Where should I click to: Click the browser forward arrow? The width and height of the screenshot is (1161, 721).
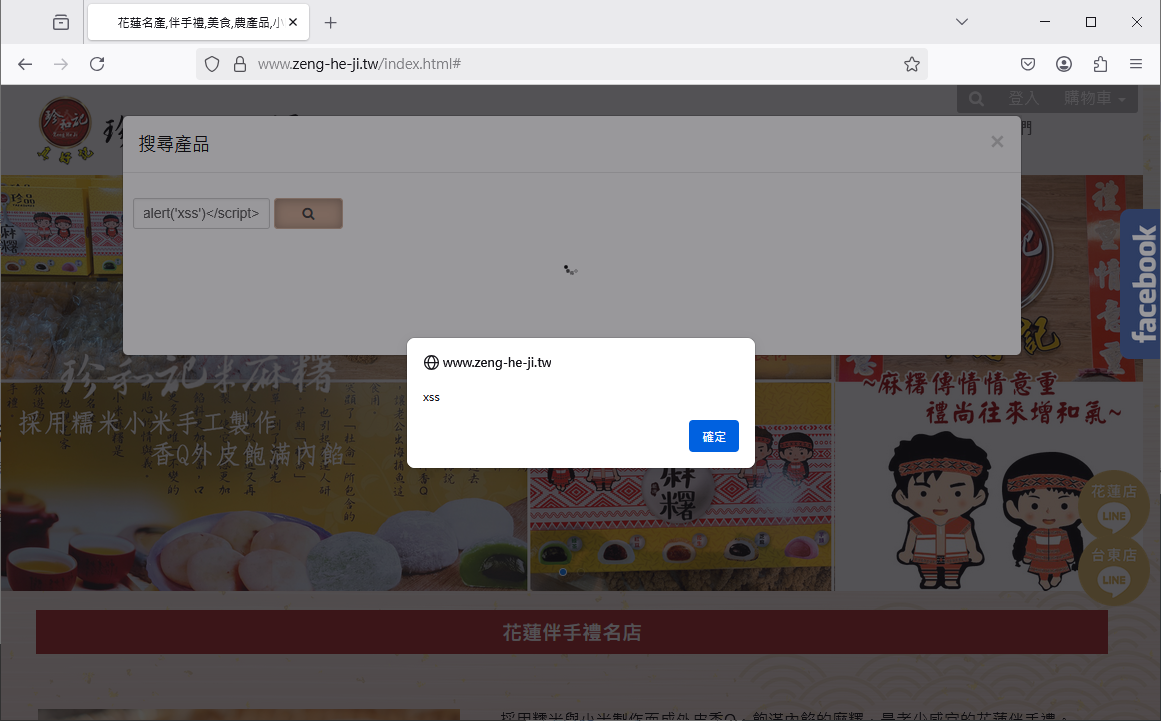coord(61,64)
